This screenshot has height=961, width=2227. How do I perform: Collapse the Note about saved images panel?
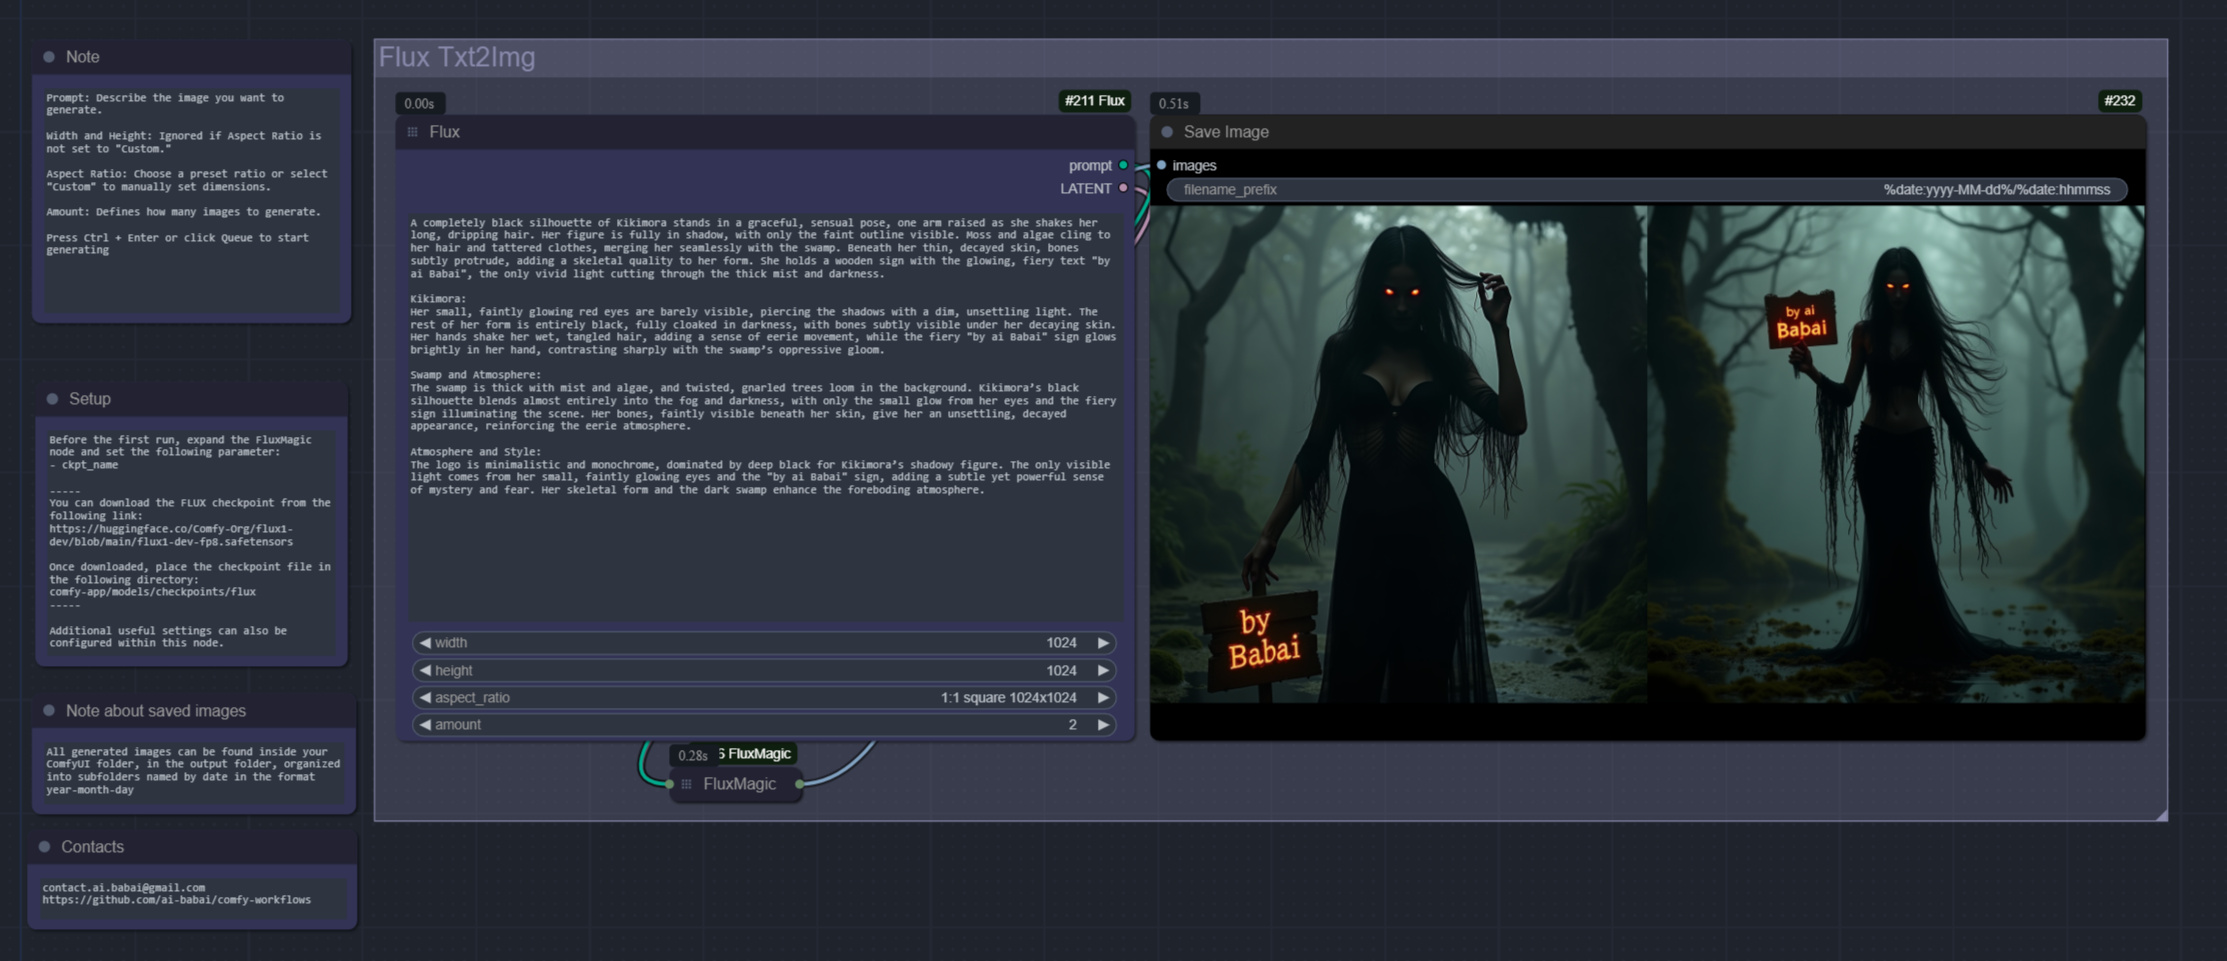click(x=48, y=710)
